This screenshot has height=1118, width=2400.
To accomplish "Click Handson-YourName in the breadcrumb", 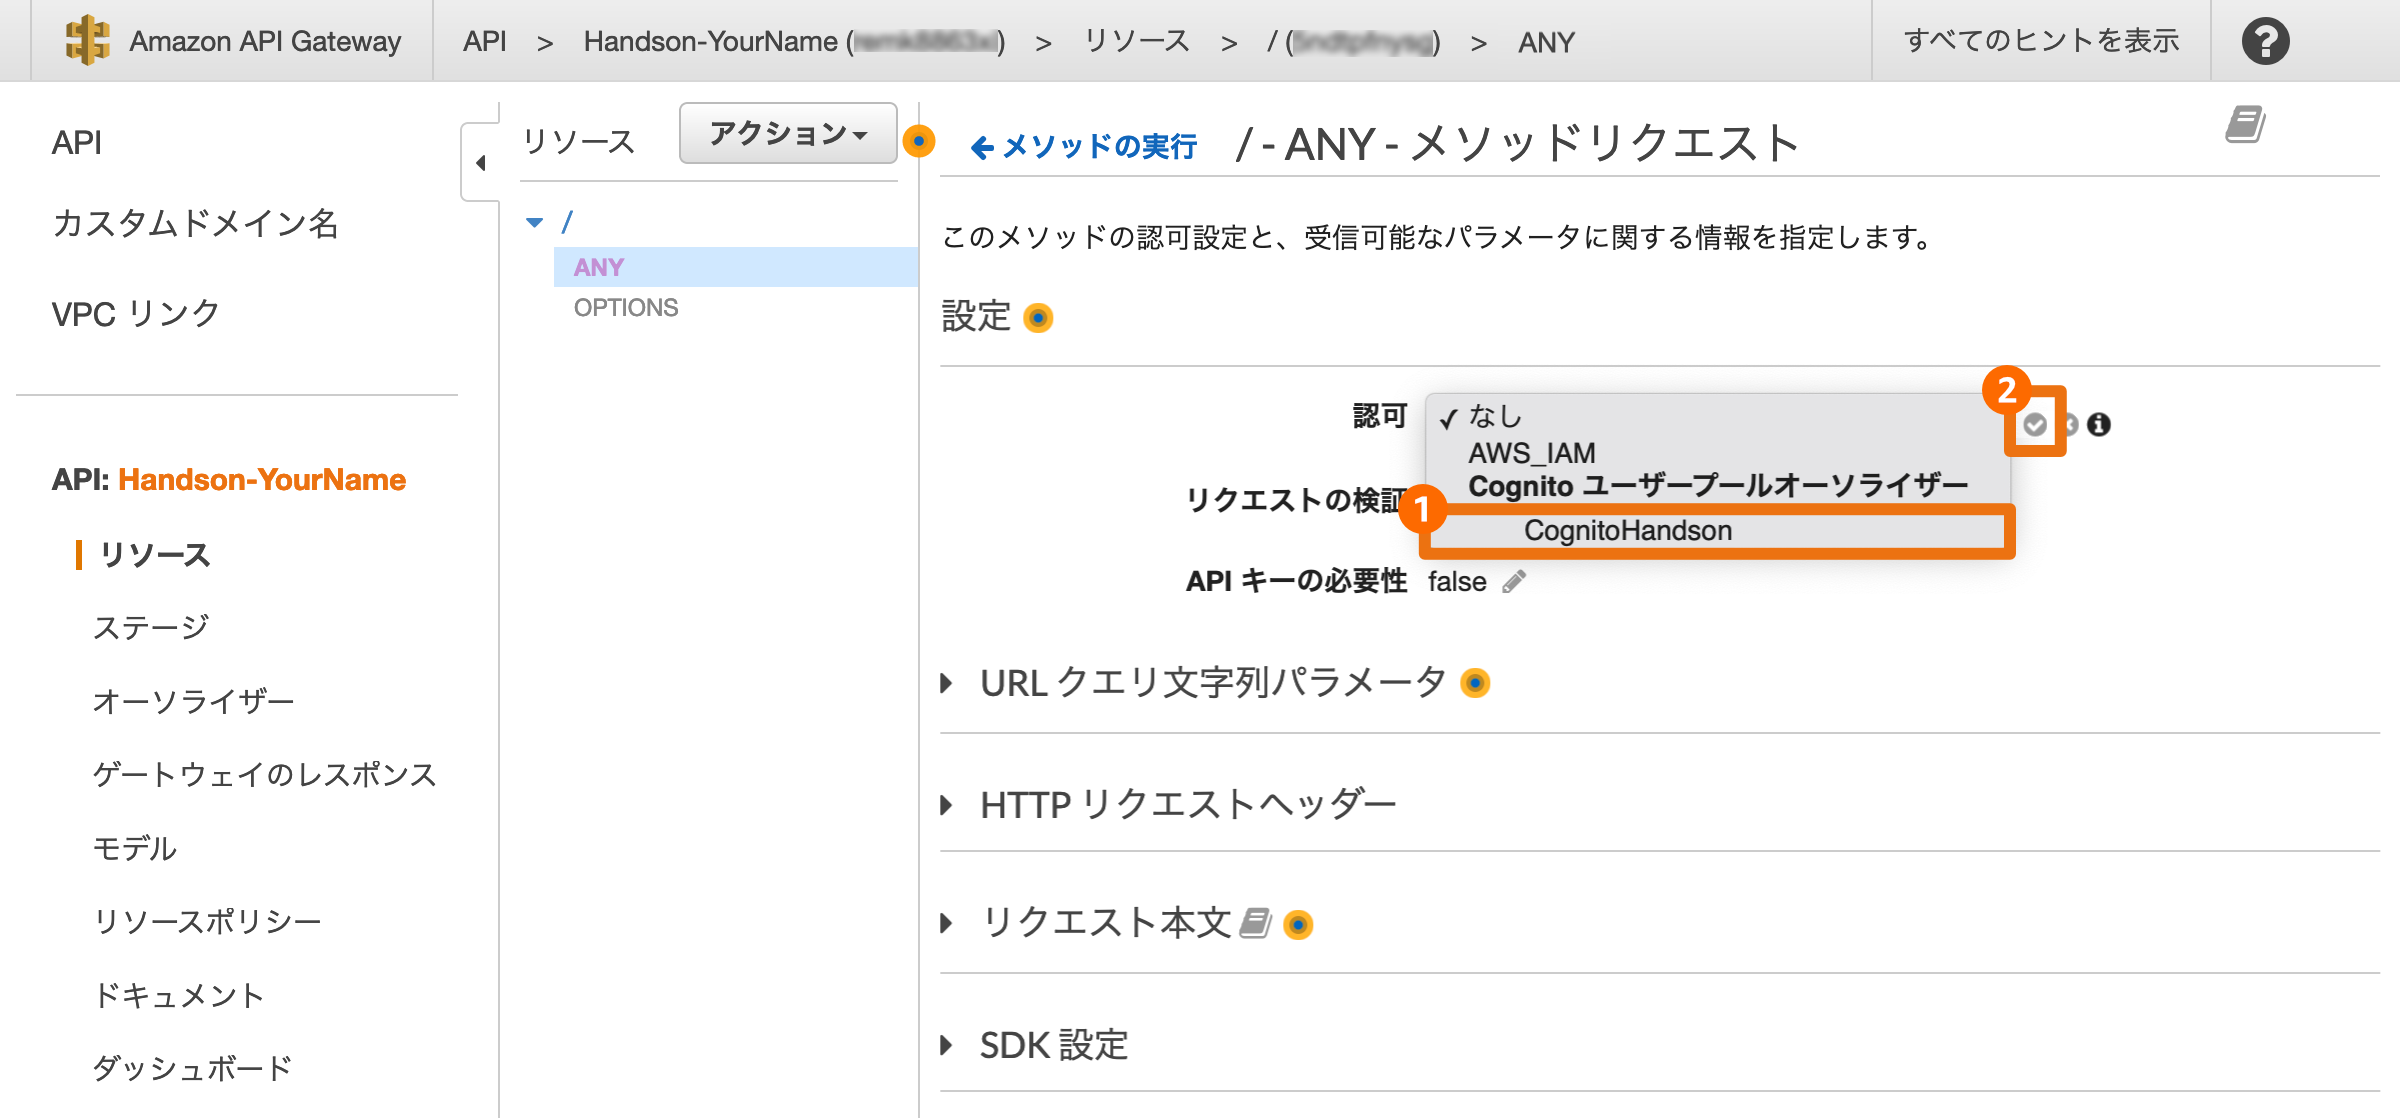I will point(794,41).
